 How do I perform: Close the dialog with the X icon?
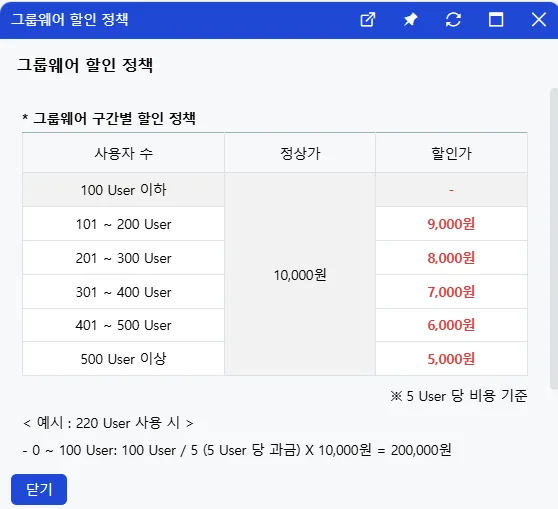click(x=539, y=20)
